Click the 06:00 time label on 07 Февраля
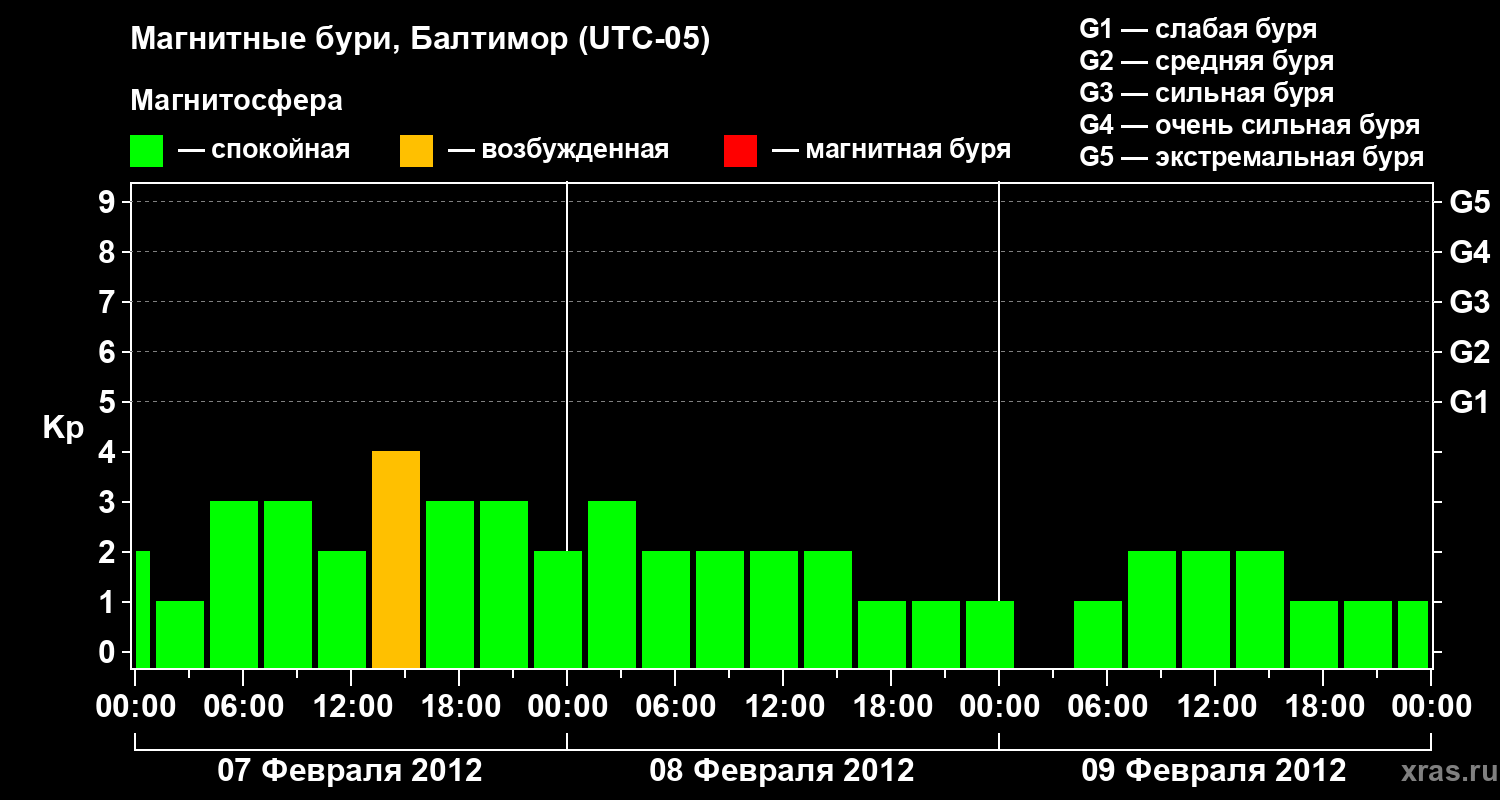Image resolution: width=1500 pixels, height=800 pixels. [243, 707]
